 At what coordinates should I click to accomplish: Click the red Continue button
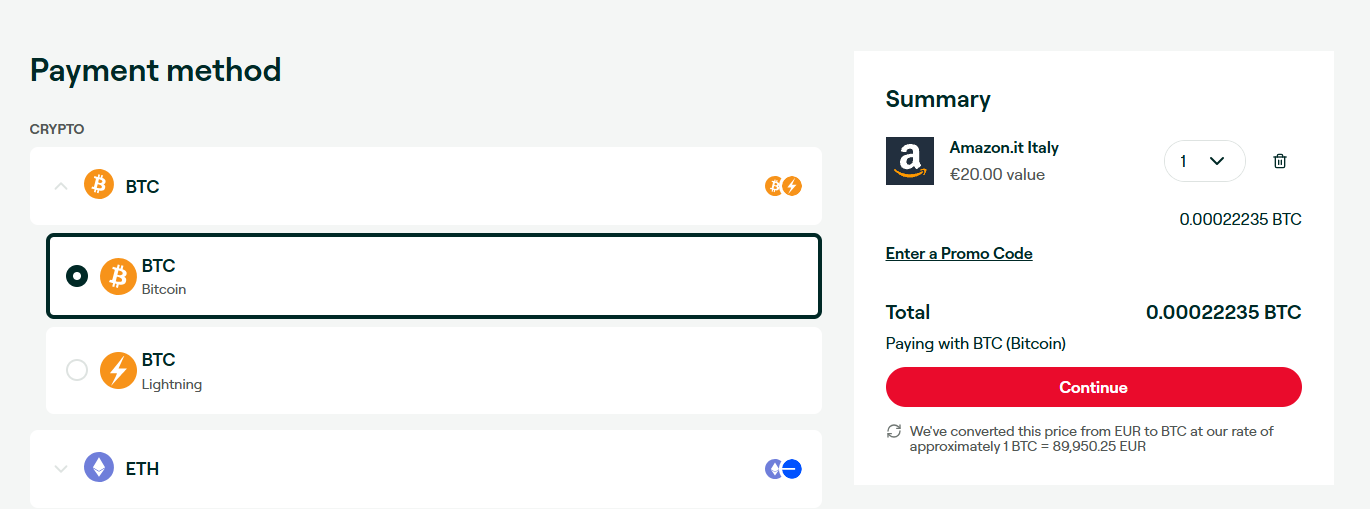(x=1093, y=387)
